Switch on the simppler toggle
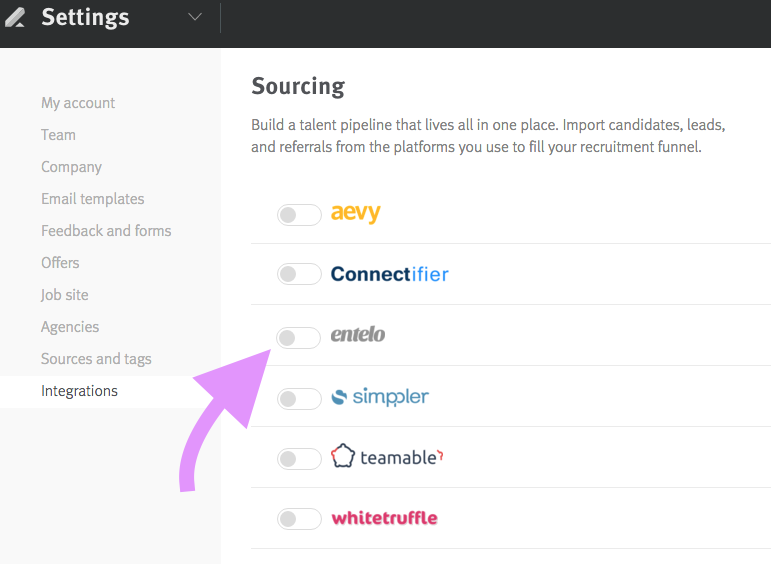The image size is (771, 564). 299,399
